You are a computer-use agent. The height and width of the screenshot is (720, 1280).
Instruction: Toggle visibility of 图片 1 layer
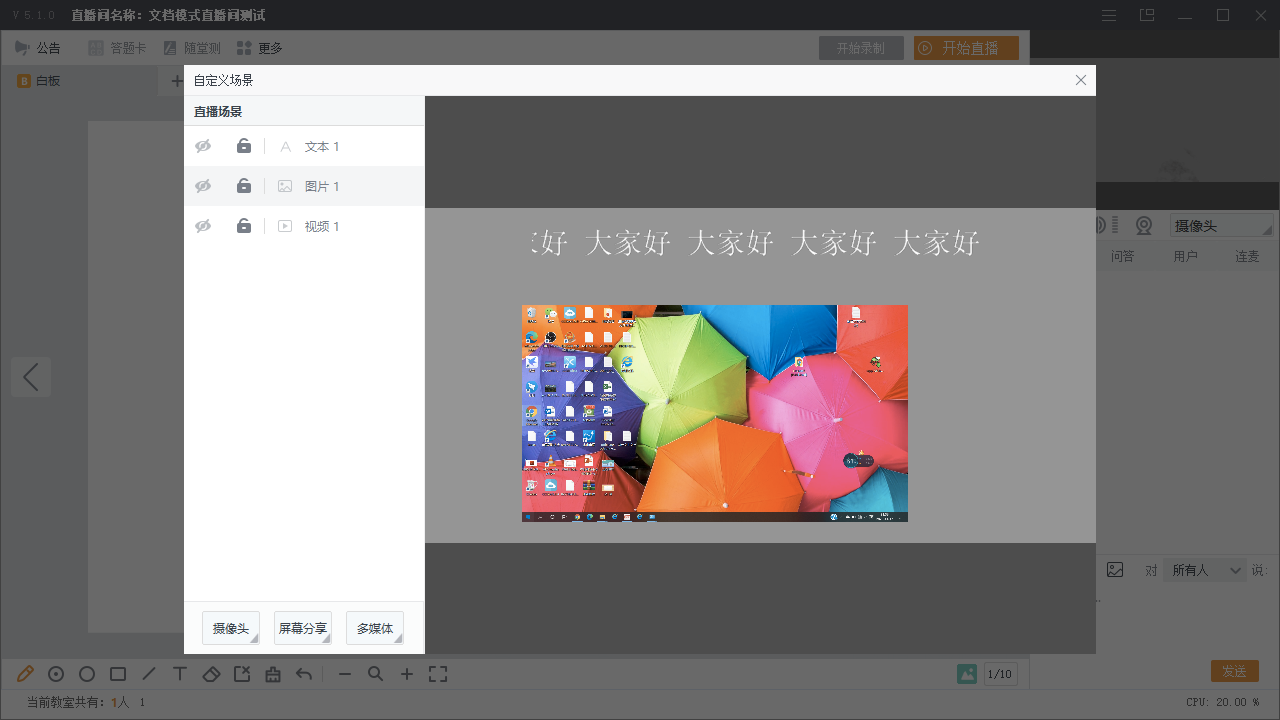tap(203, 186)
